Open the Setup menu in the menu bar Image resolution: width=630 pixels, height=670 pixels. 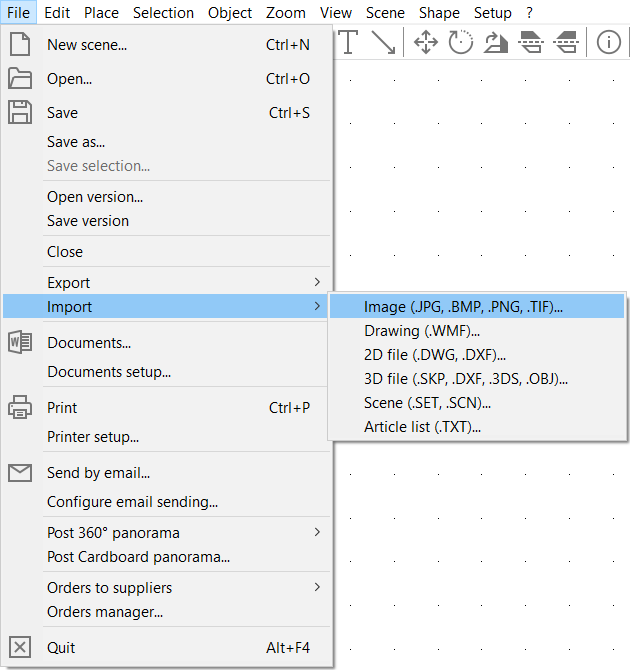point(492,13)
